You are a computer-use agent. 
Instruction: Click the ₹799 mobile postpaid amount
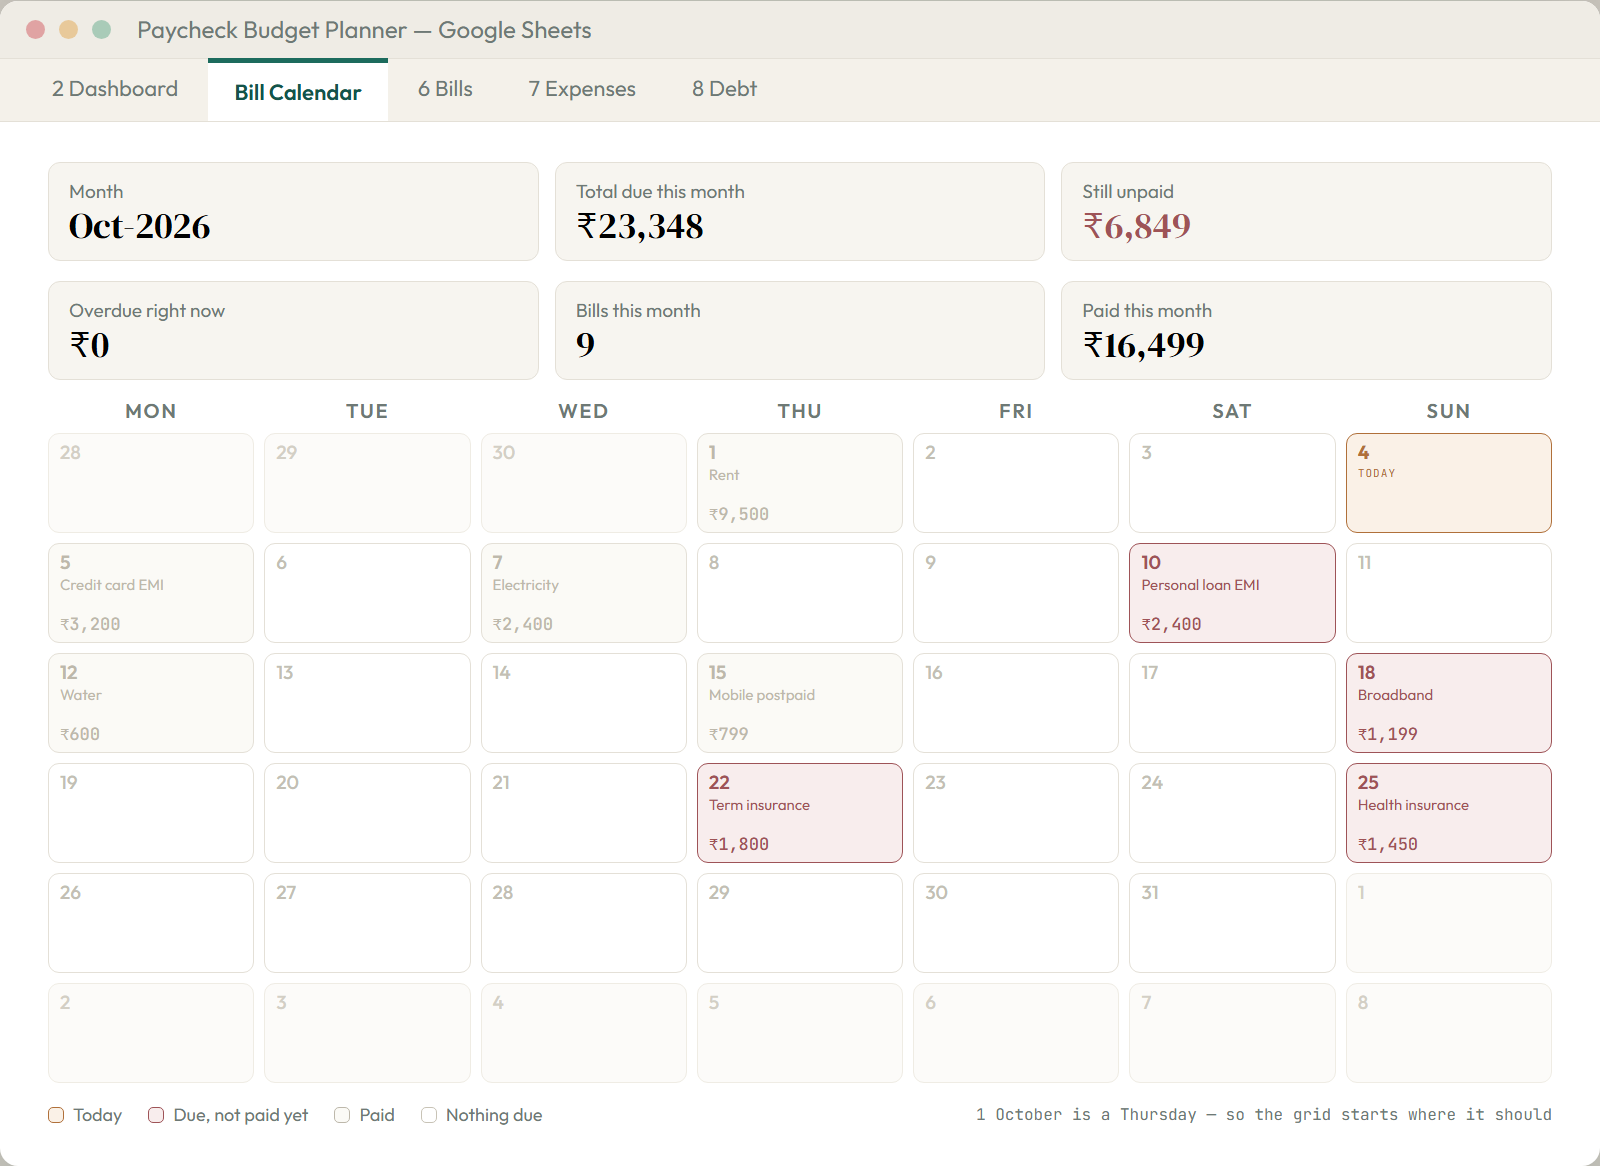coord(729,734)
